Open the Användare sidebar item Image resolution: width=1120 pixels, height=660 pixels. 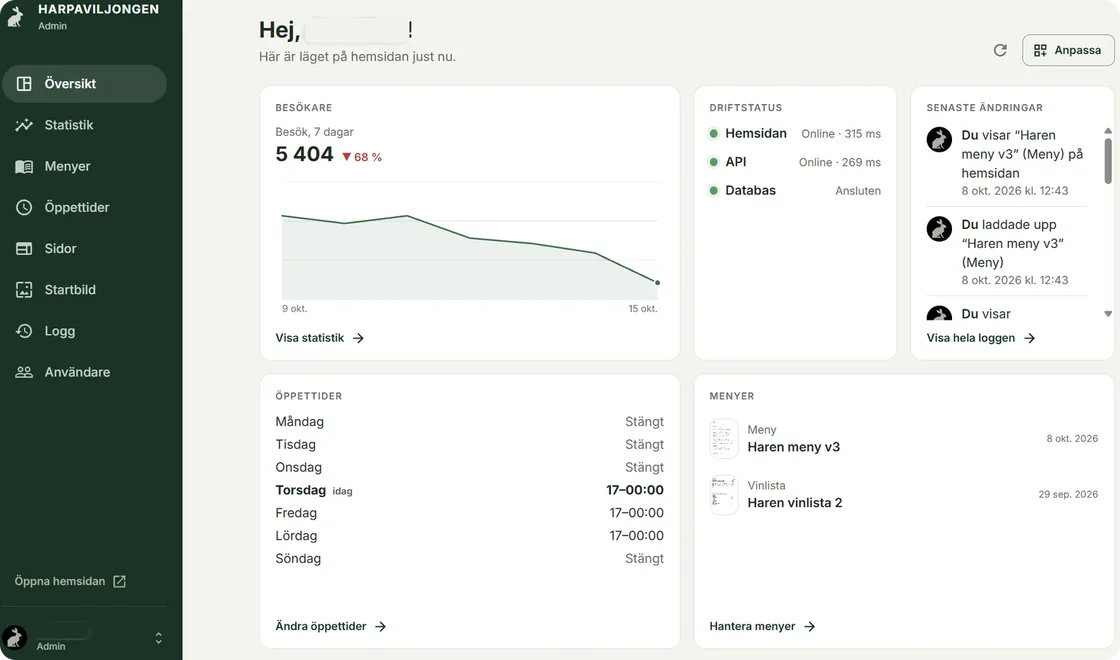pos(84,372)
